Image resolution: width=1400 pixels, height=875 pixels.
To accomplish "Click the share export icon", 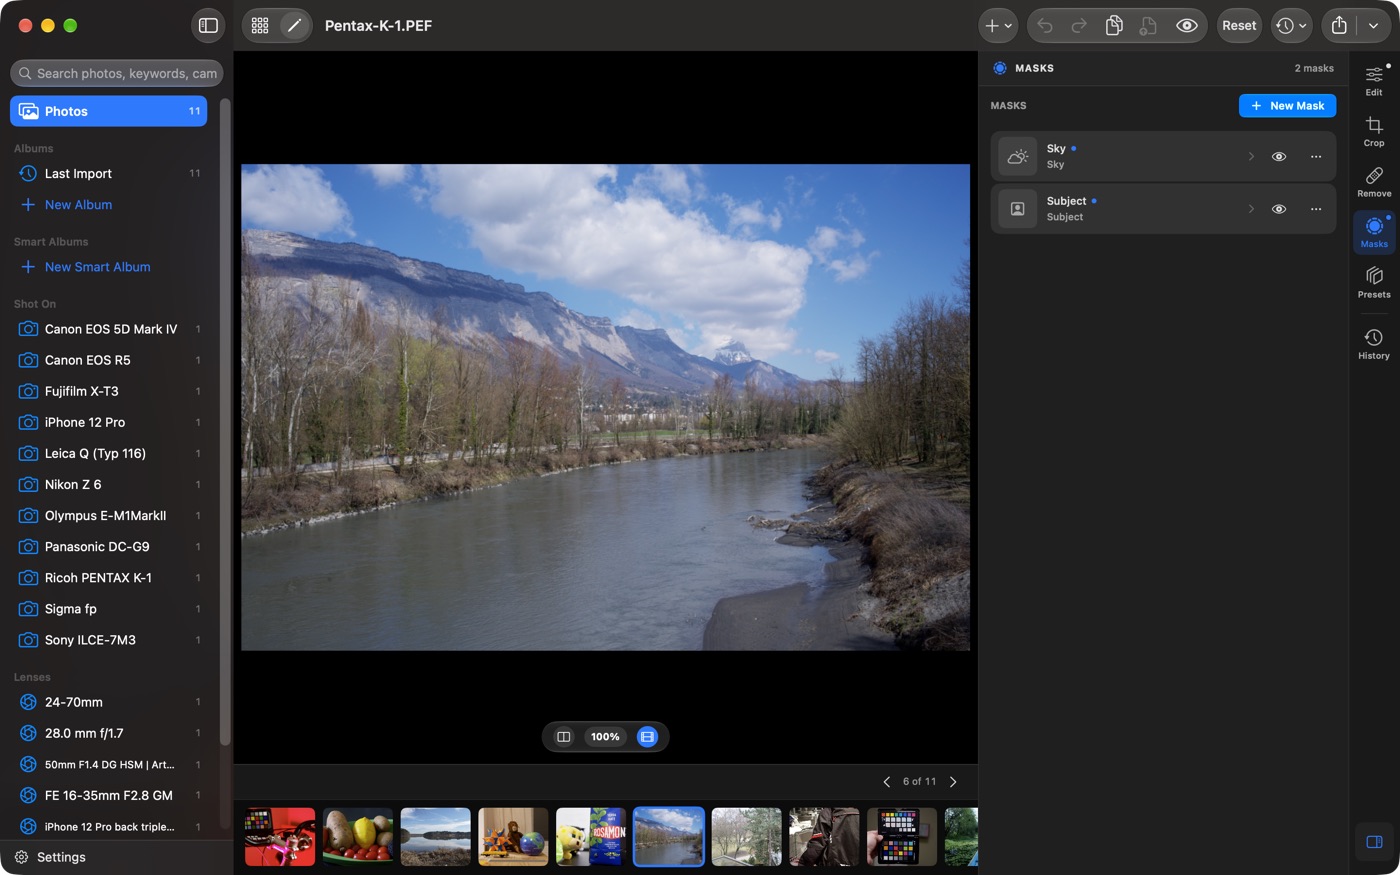I will click(x=1339, y=26).
